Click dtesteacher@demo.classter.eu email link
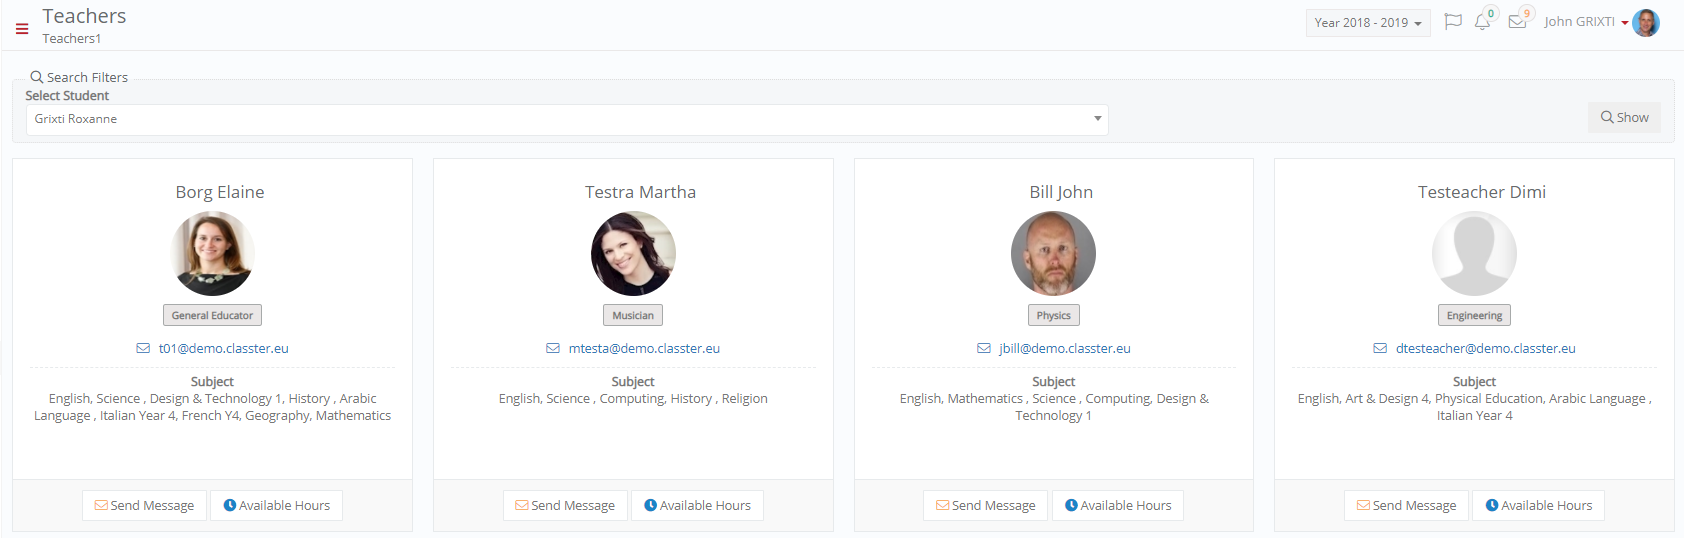The image size is (1684, 538). [x=1486, y=348]
